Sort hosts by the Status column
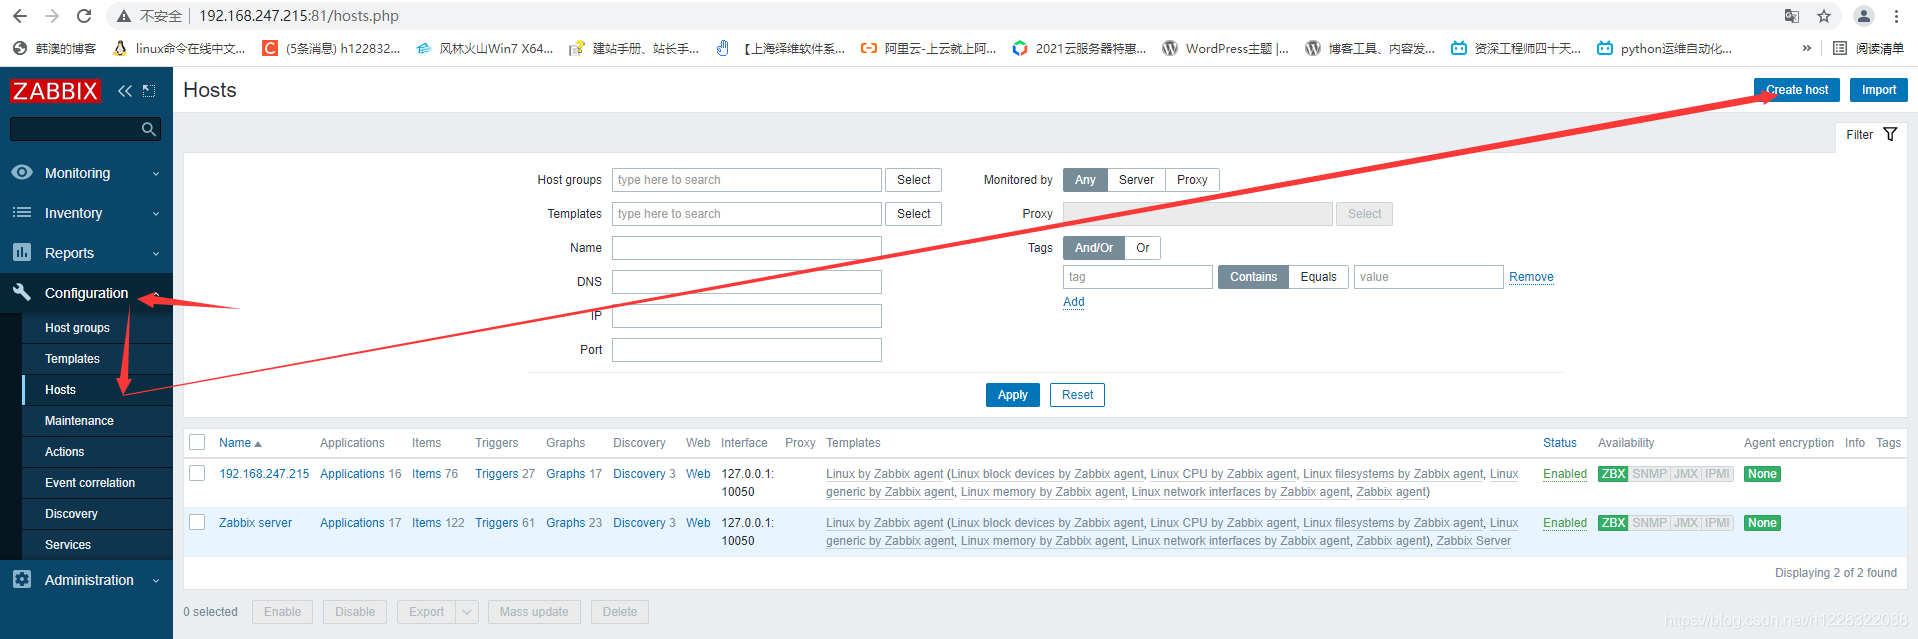The height and width of the screenshot is (639, 1918). click(1559, 443)
